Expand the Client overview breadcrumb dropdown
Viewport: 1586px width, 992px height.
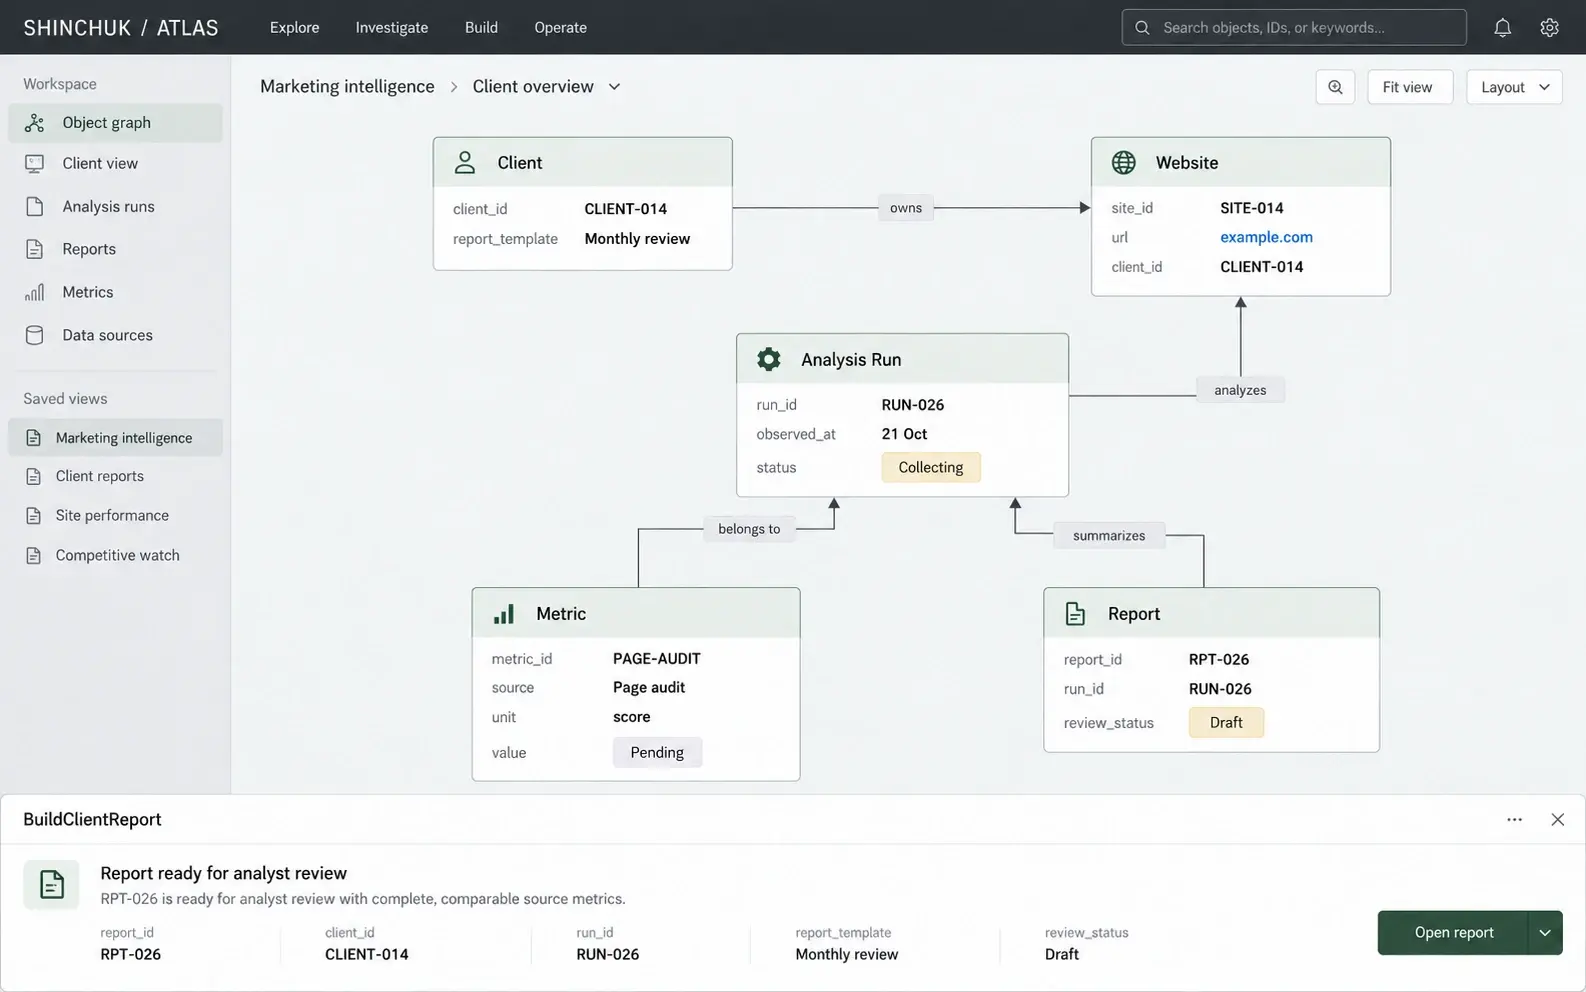(614, 87)
